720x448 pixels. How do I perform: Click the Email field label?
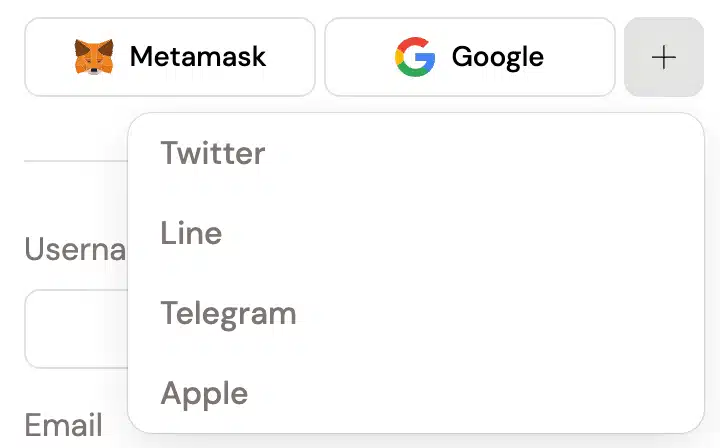pyautogui.click(x=63, y=425)
